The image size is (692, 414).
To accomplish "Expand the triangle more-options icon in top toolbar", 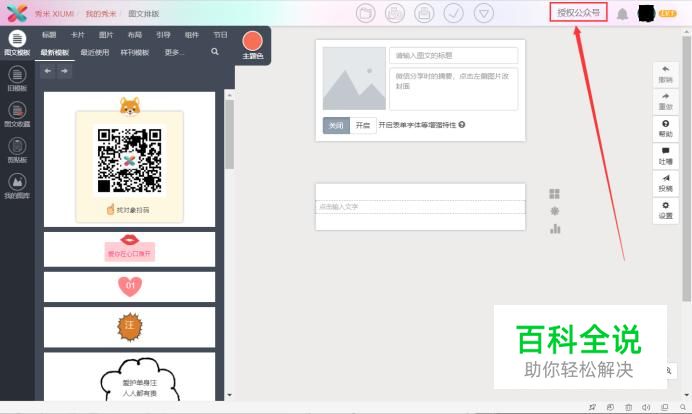I will tap(483, 13).
